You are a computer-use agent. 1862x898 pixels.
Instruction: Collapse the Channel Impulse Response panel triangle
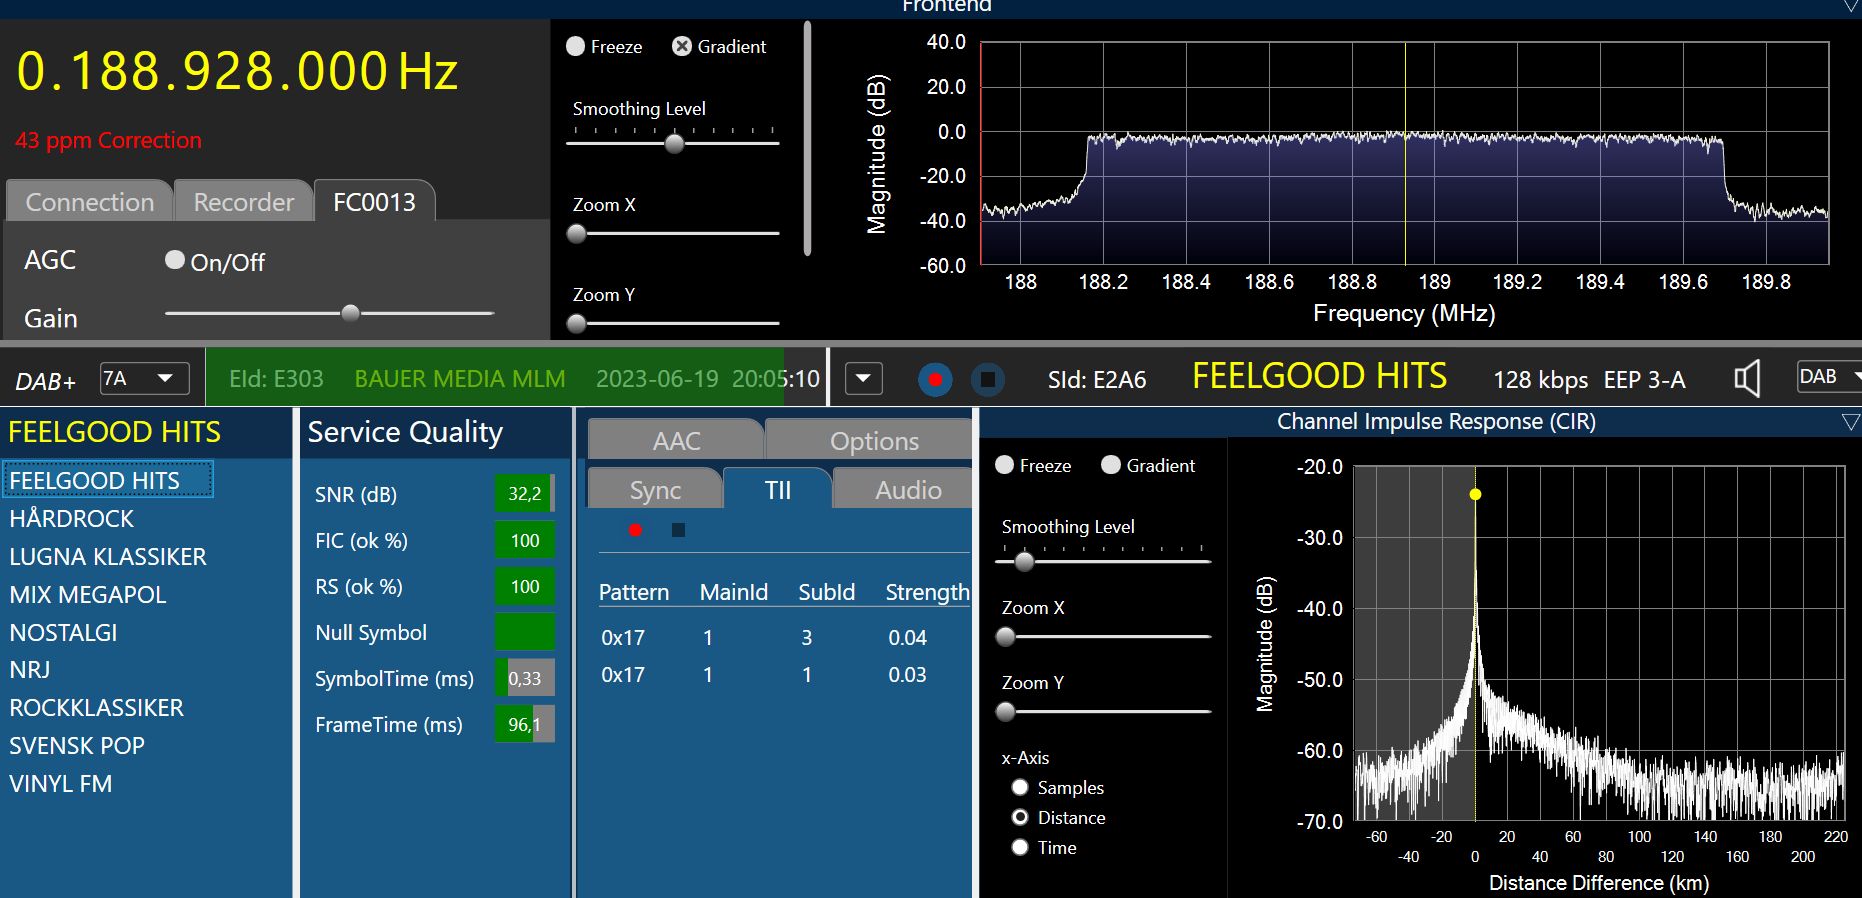(x=1849, y=422)
